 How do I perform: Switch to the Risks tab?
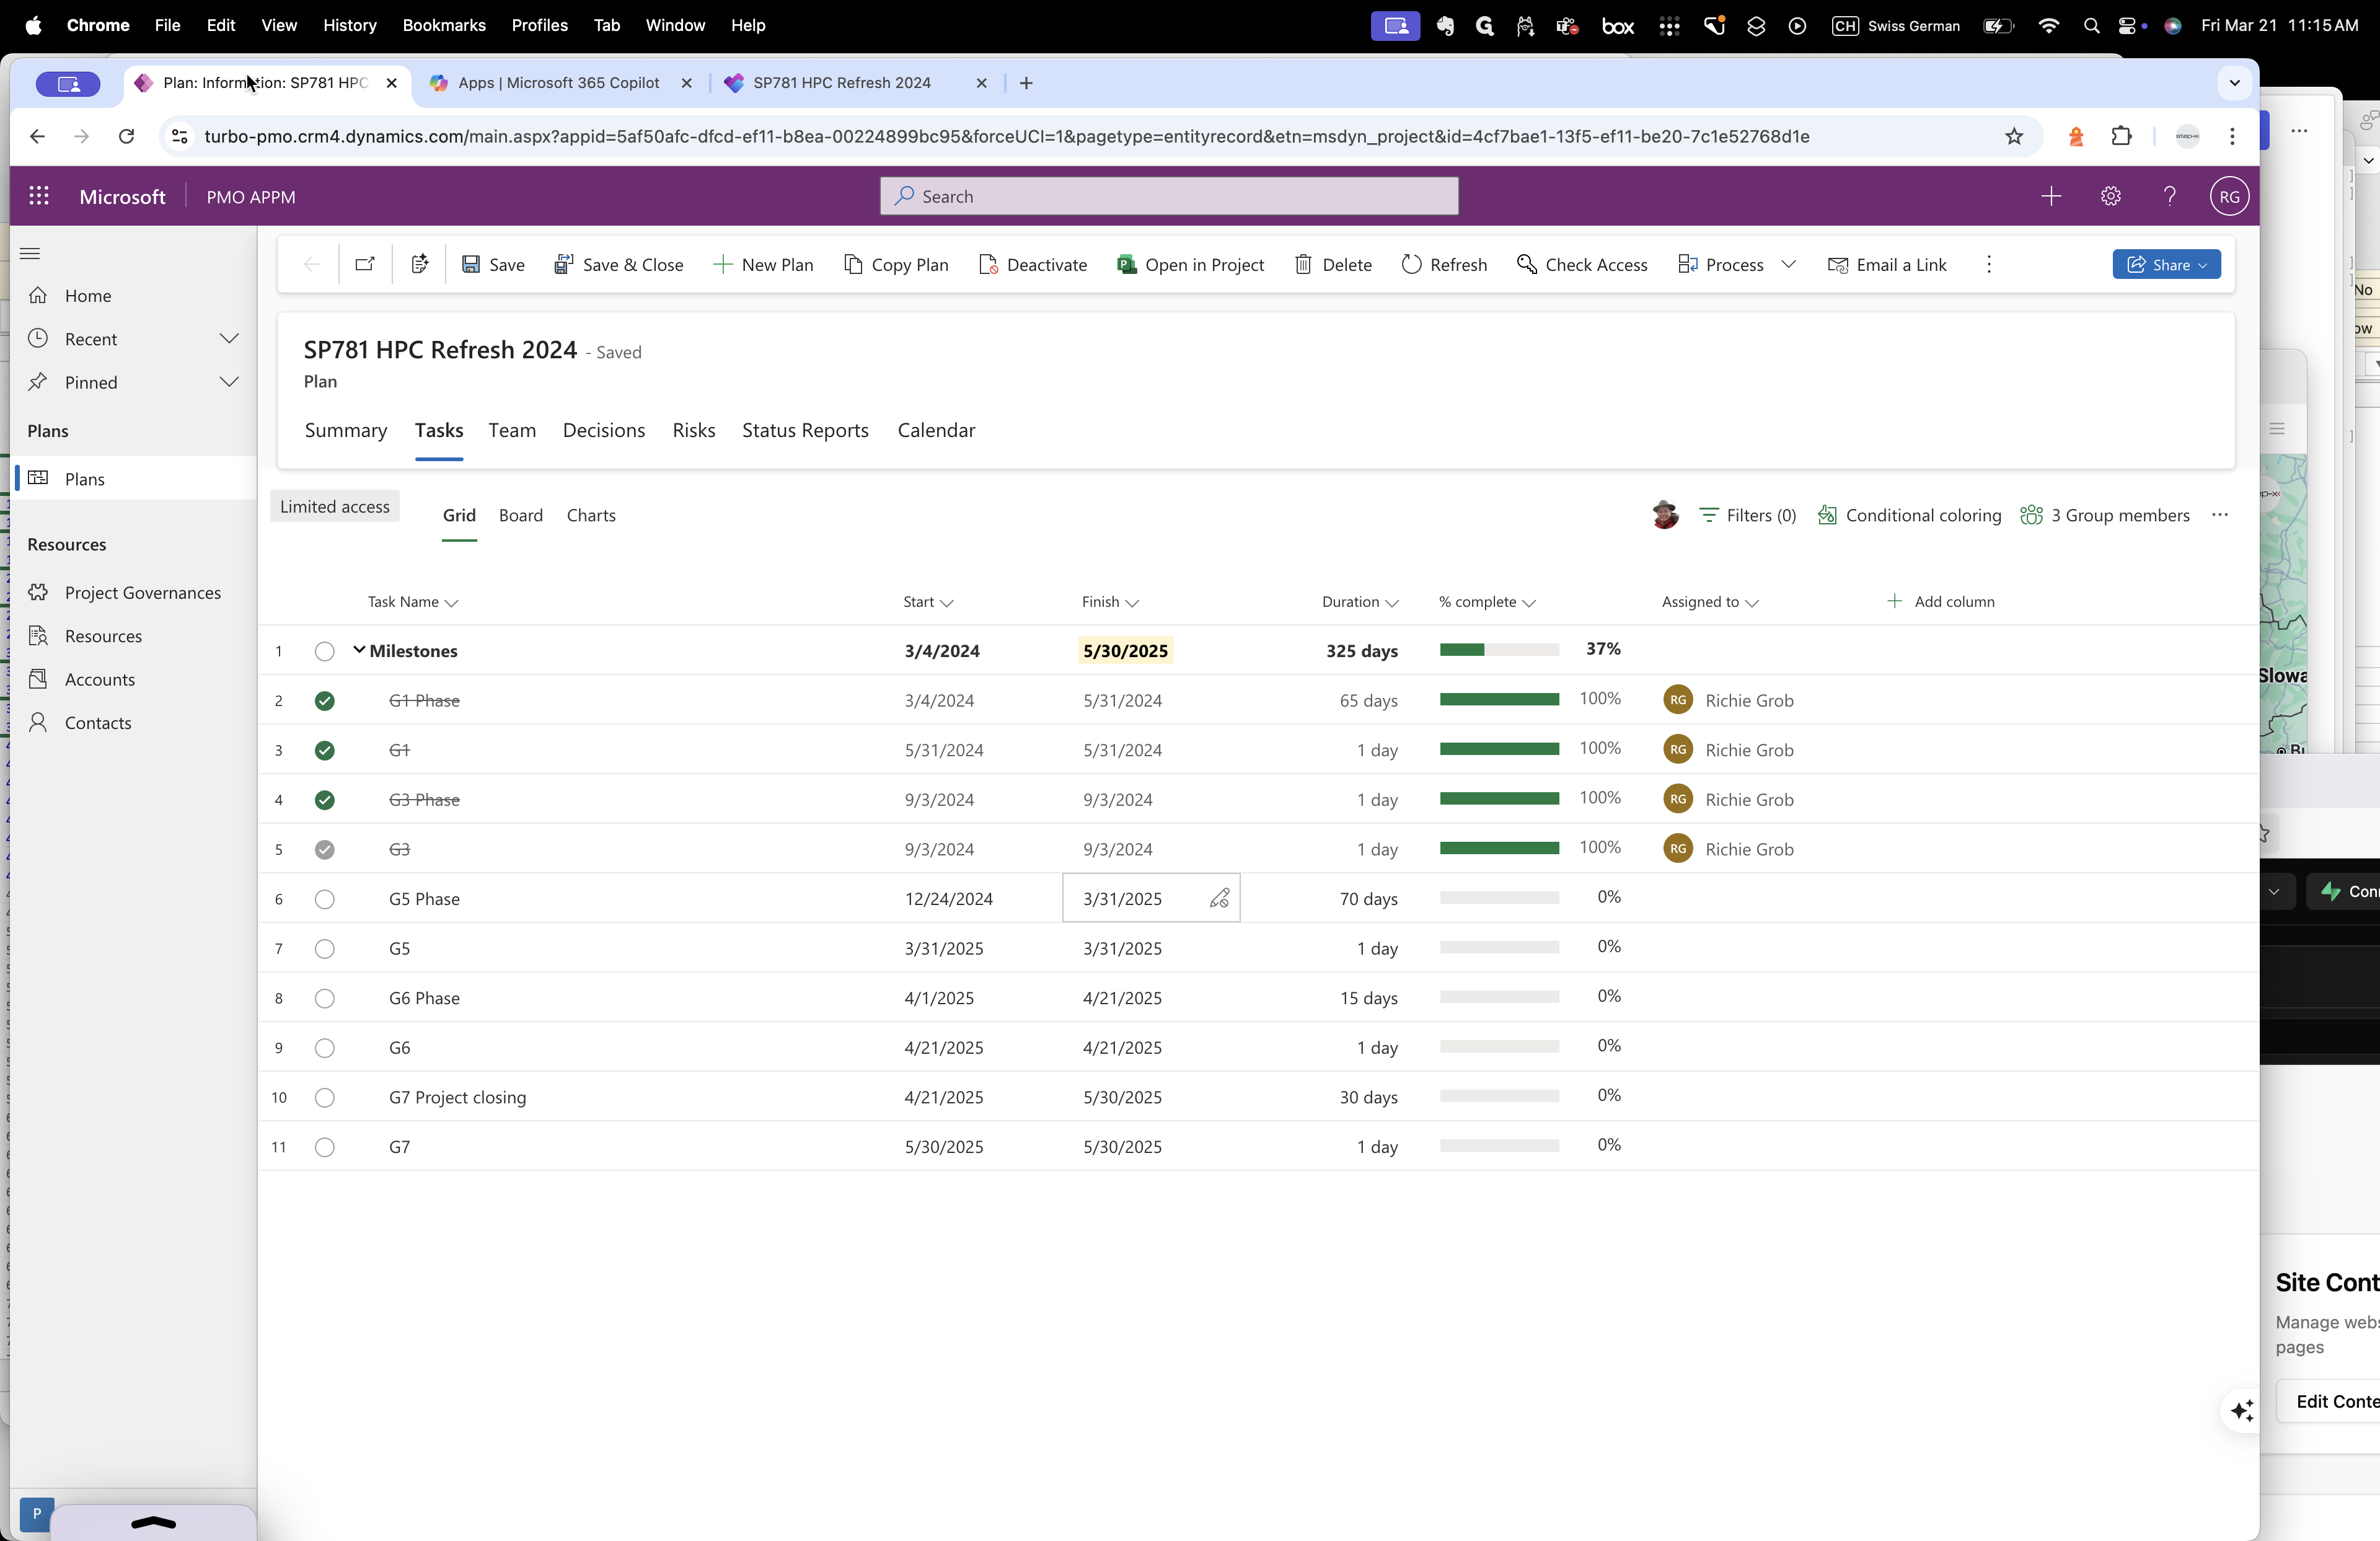tap(694, 430)
